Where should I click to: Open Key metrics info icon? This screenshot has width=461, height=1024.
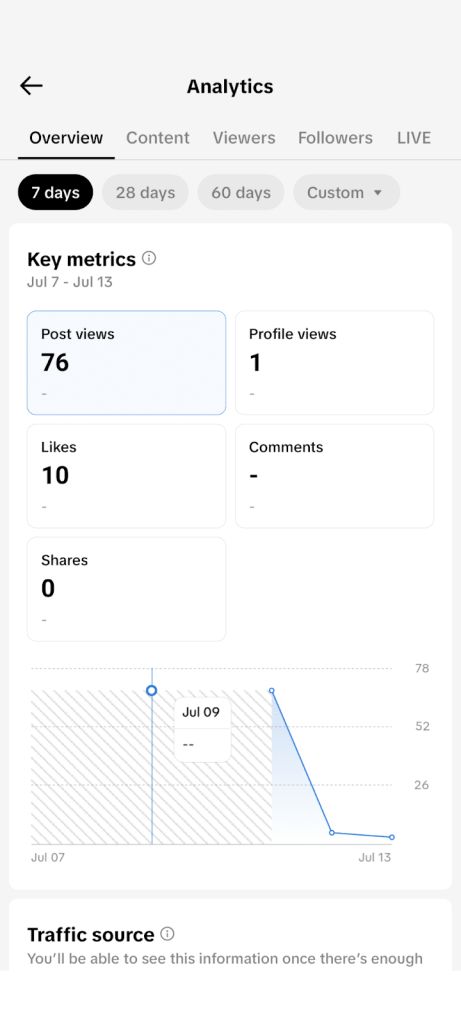click(149, 259)
